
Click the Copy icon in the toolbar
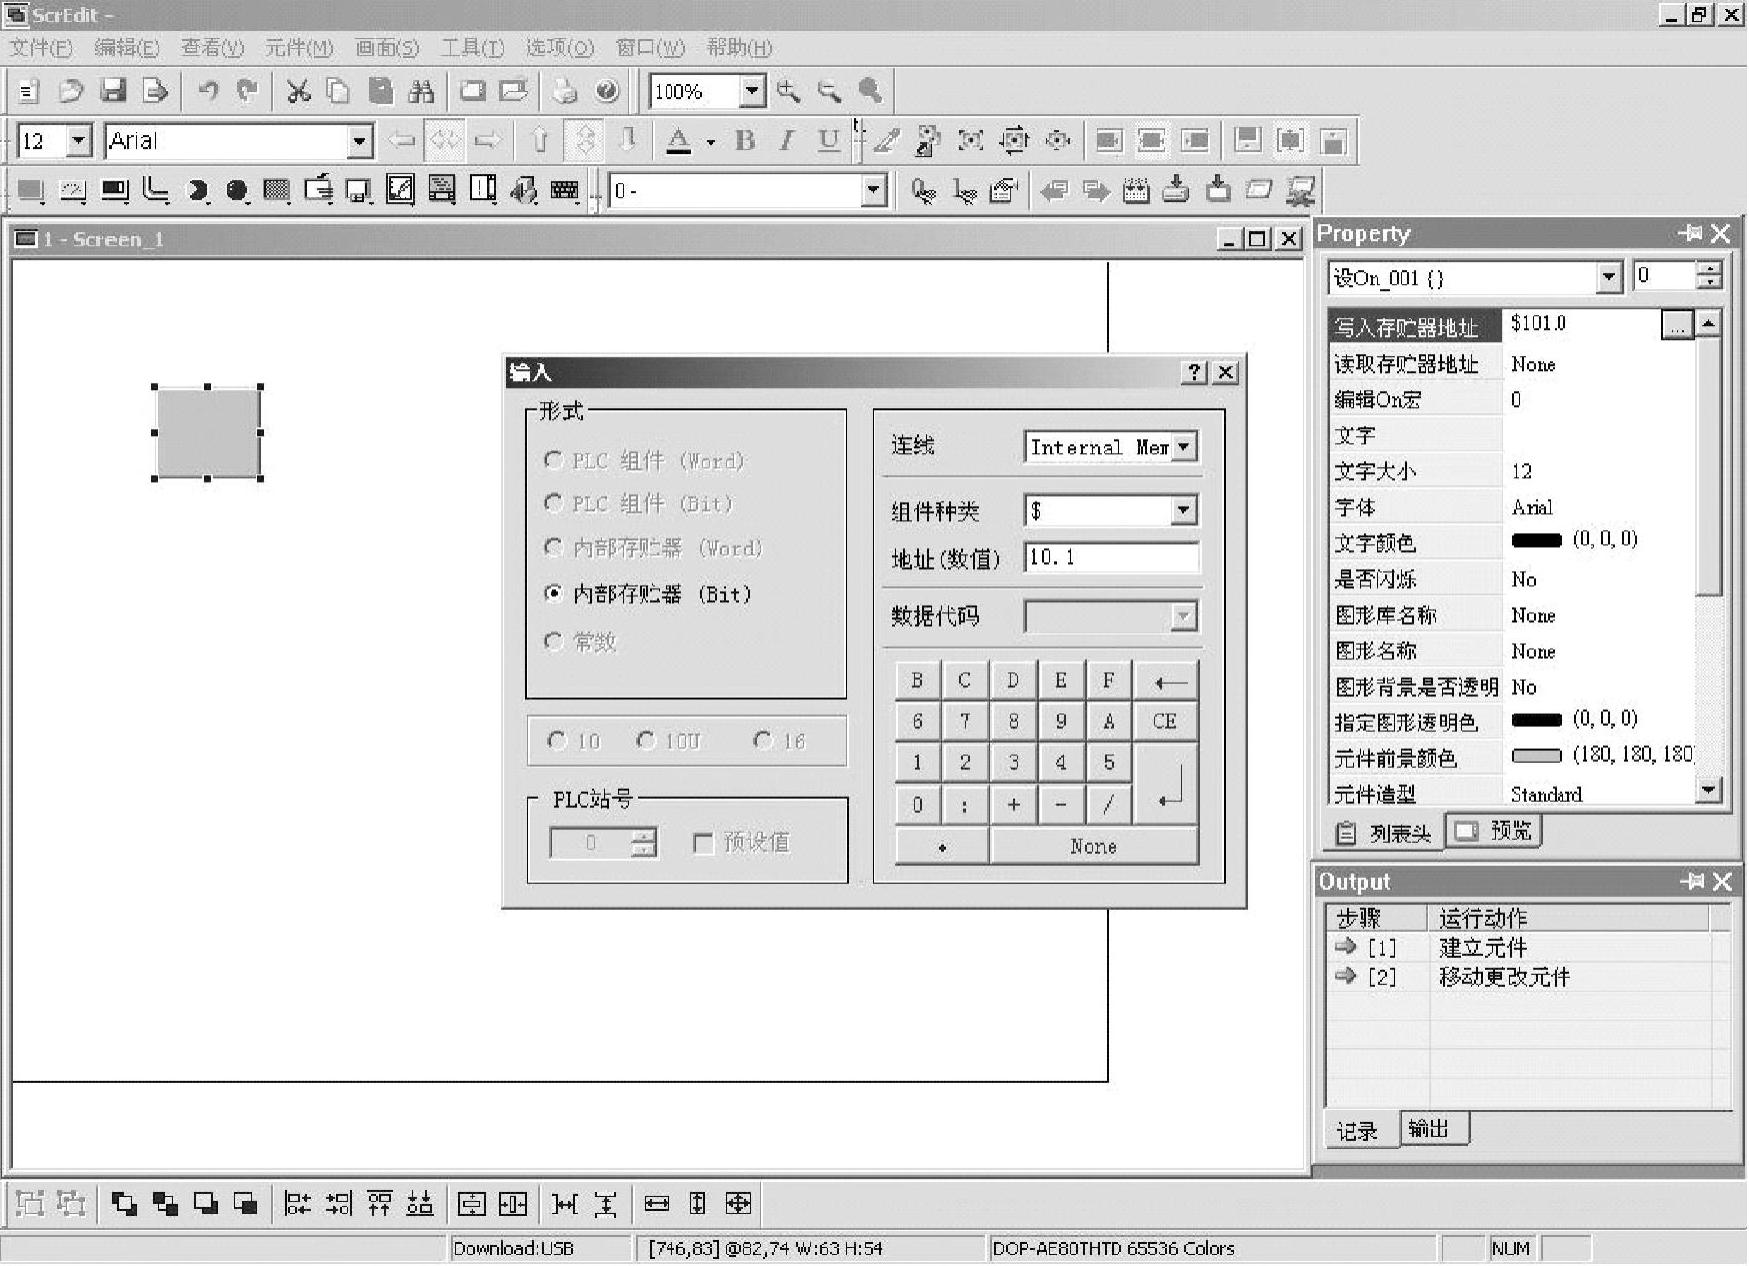[x=339, y=91]
